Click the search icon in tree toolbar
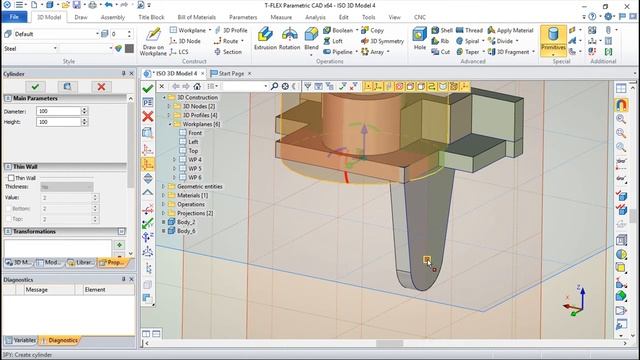640x360 pixels. tap(274, 86)
